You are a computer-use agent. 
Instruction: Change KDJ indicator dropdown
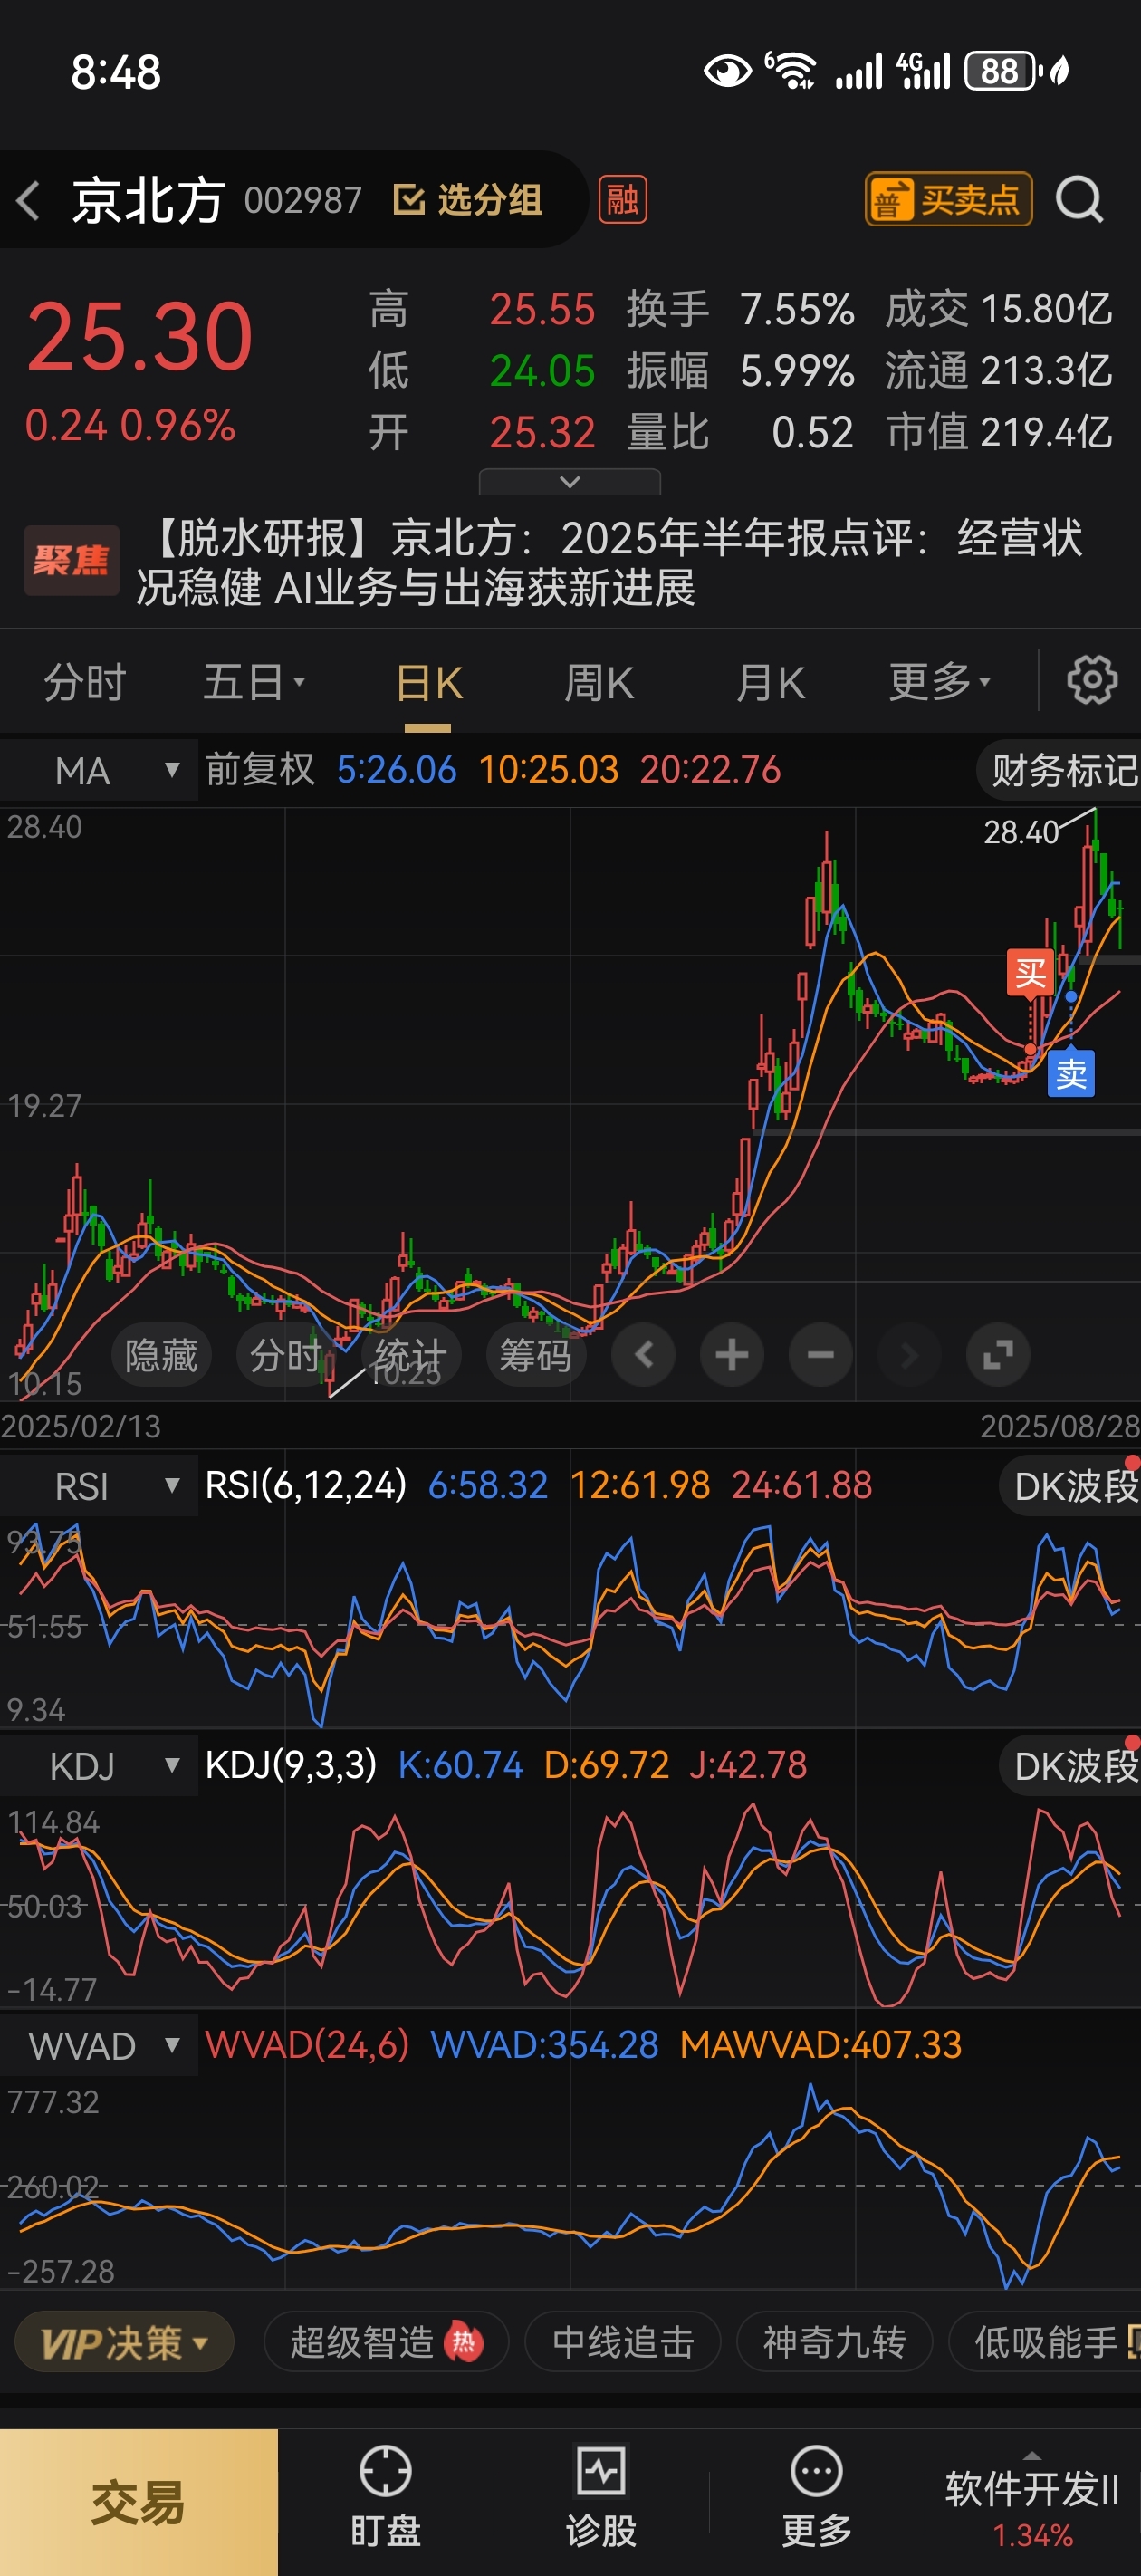[99, 1766]
